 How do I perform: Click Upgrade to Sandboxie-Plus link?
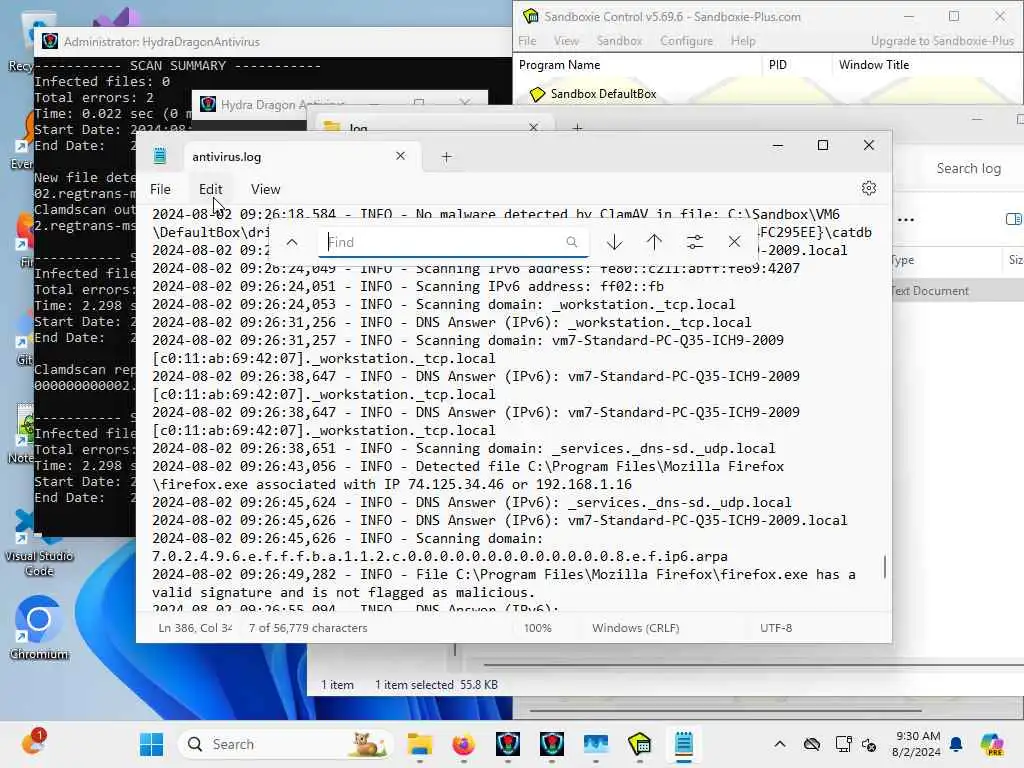[942, 41]
